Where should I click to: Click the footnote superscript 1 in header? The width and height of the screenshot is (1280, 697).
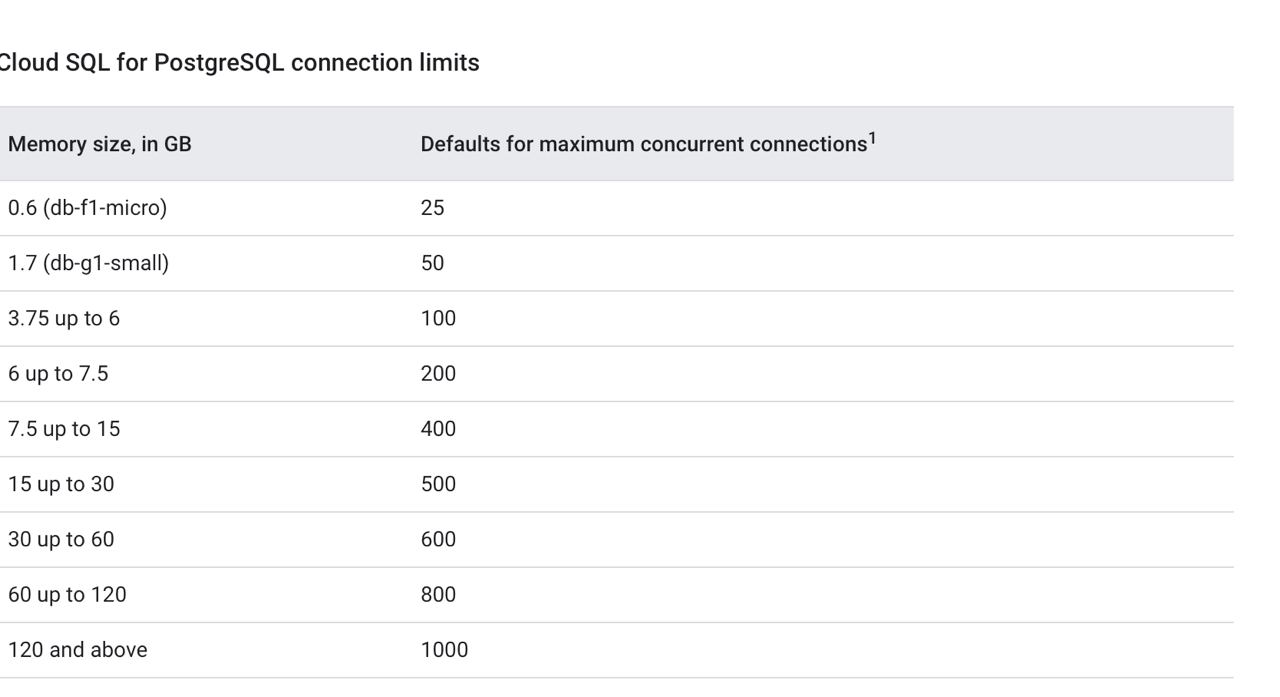[872, 138]
